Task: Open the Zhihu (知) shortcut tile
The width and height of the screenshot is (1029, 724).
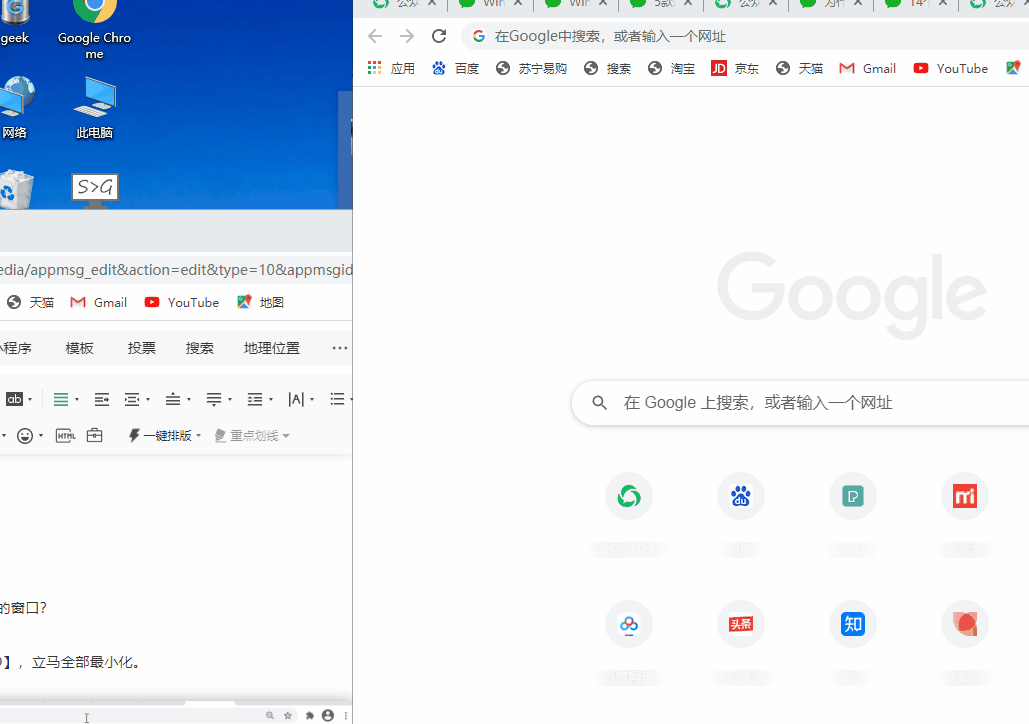Action: pyautogui.click(x=852, y=623)
